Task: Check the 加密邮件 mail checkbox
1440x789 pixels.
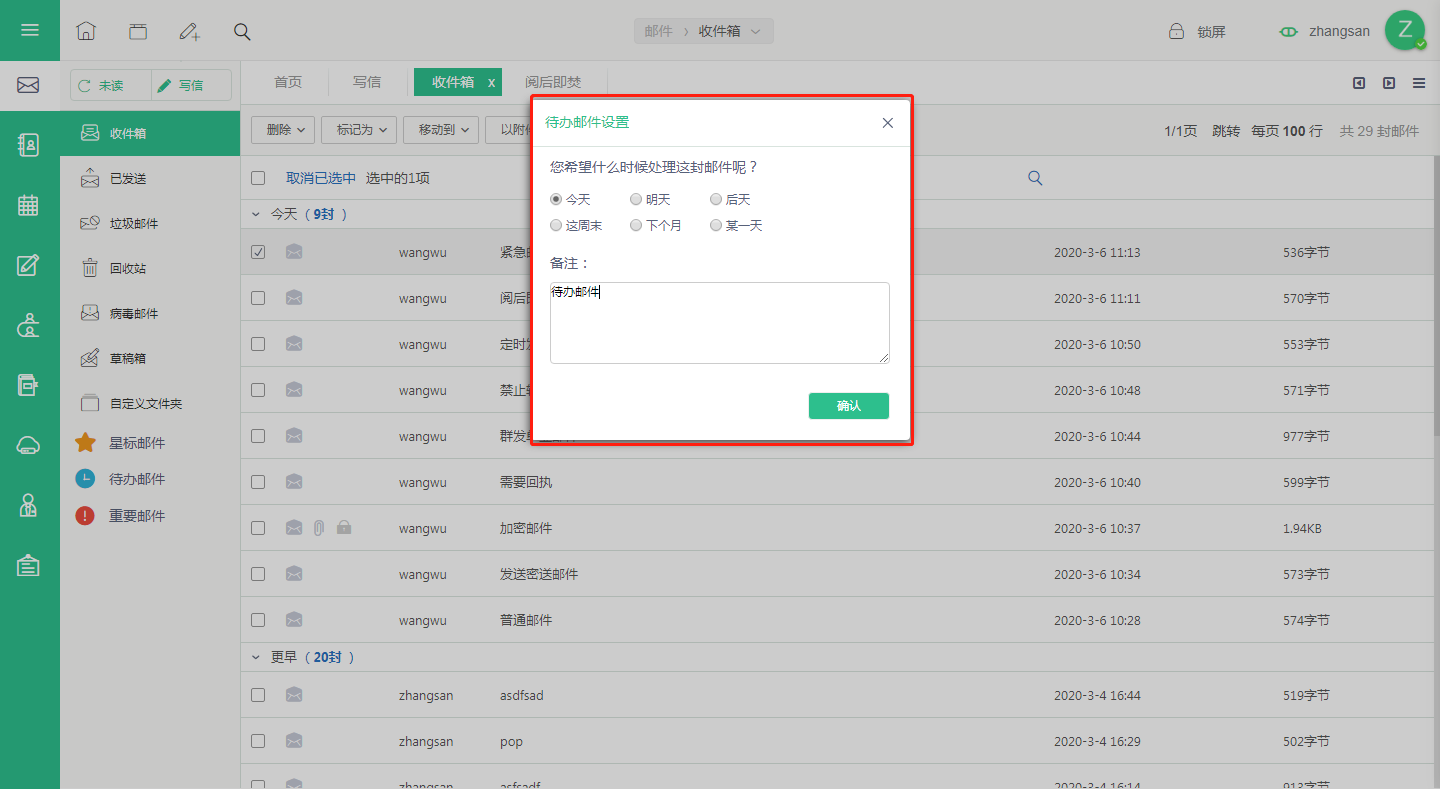Action: [x=258, y=528]
